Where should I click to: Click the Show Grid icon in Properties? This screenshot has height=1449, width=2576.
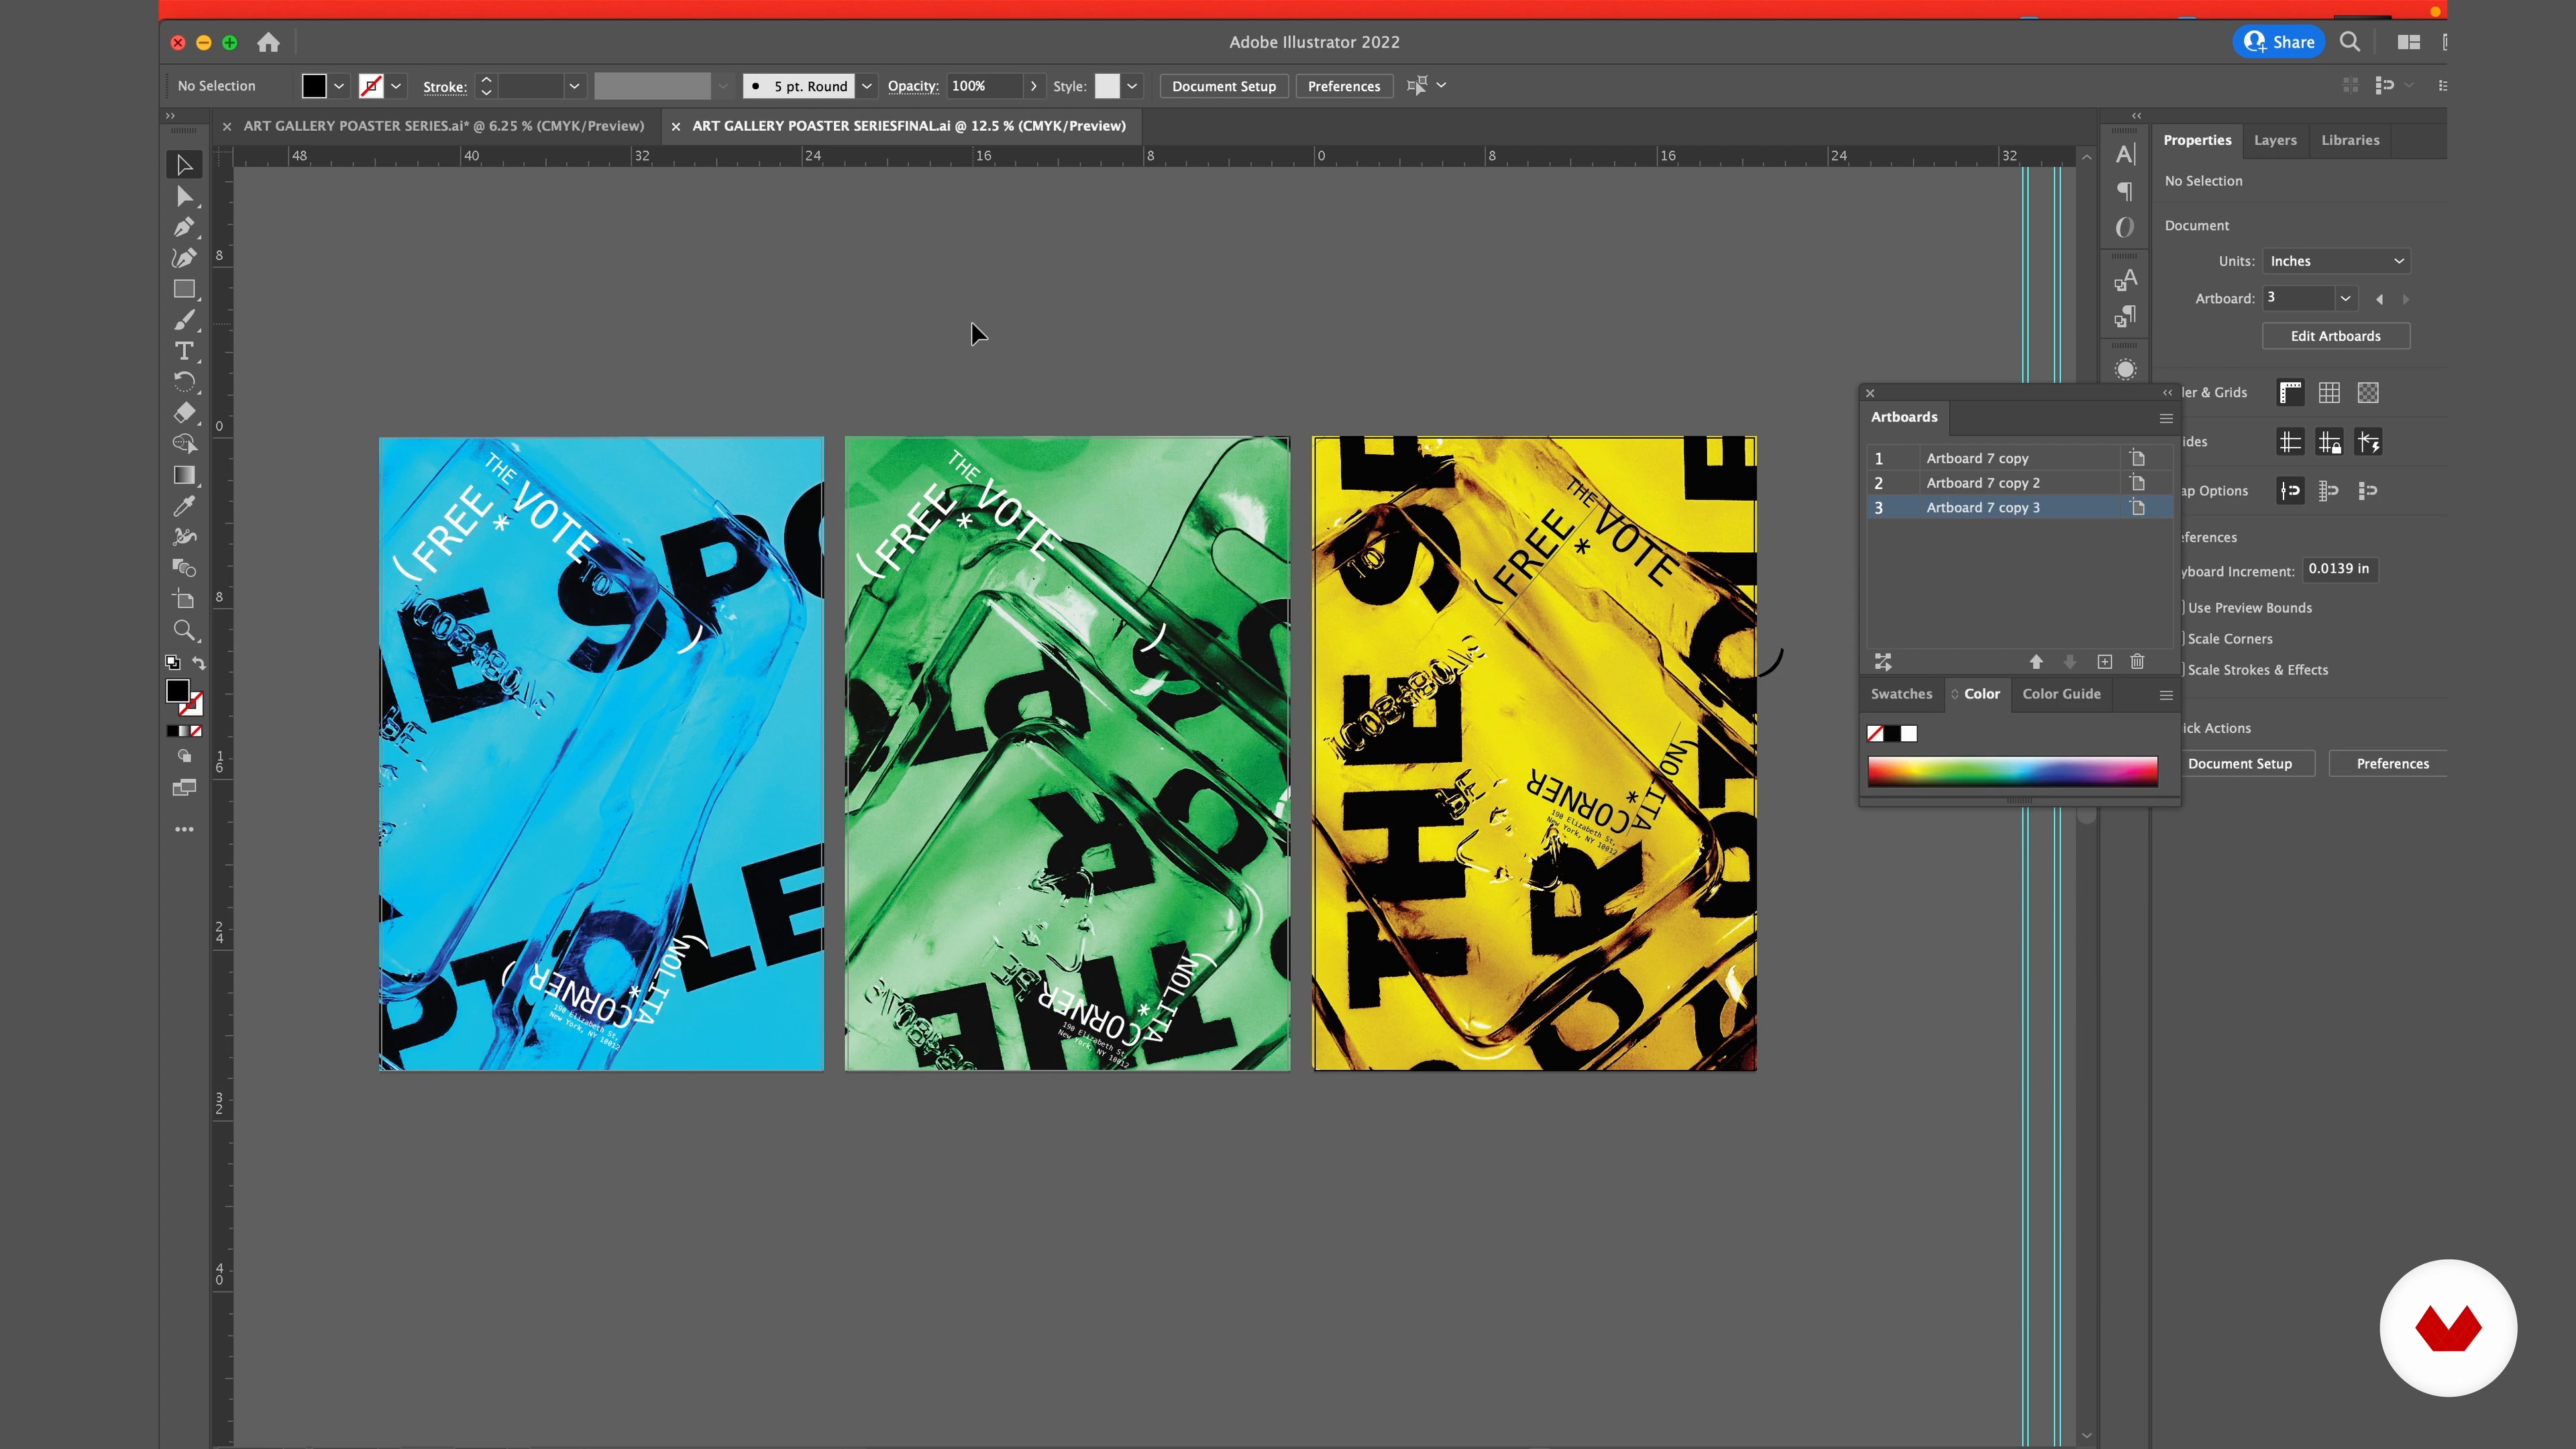pyautogui.click(x=2329, y=393)
